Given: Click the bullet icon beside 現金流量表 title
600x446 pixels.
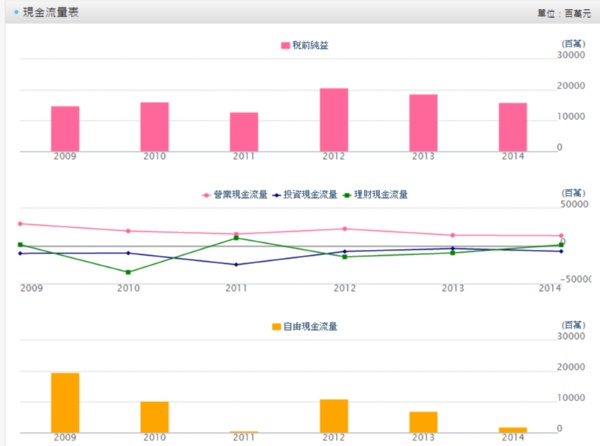Looking at the screenshot, I should click(x=15, y=12).
